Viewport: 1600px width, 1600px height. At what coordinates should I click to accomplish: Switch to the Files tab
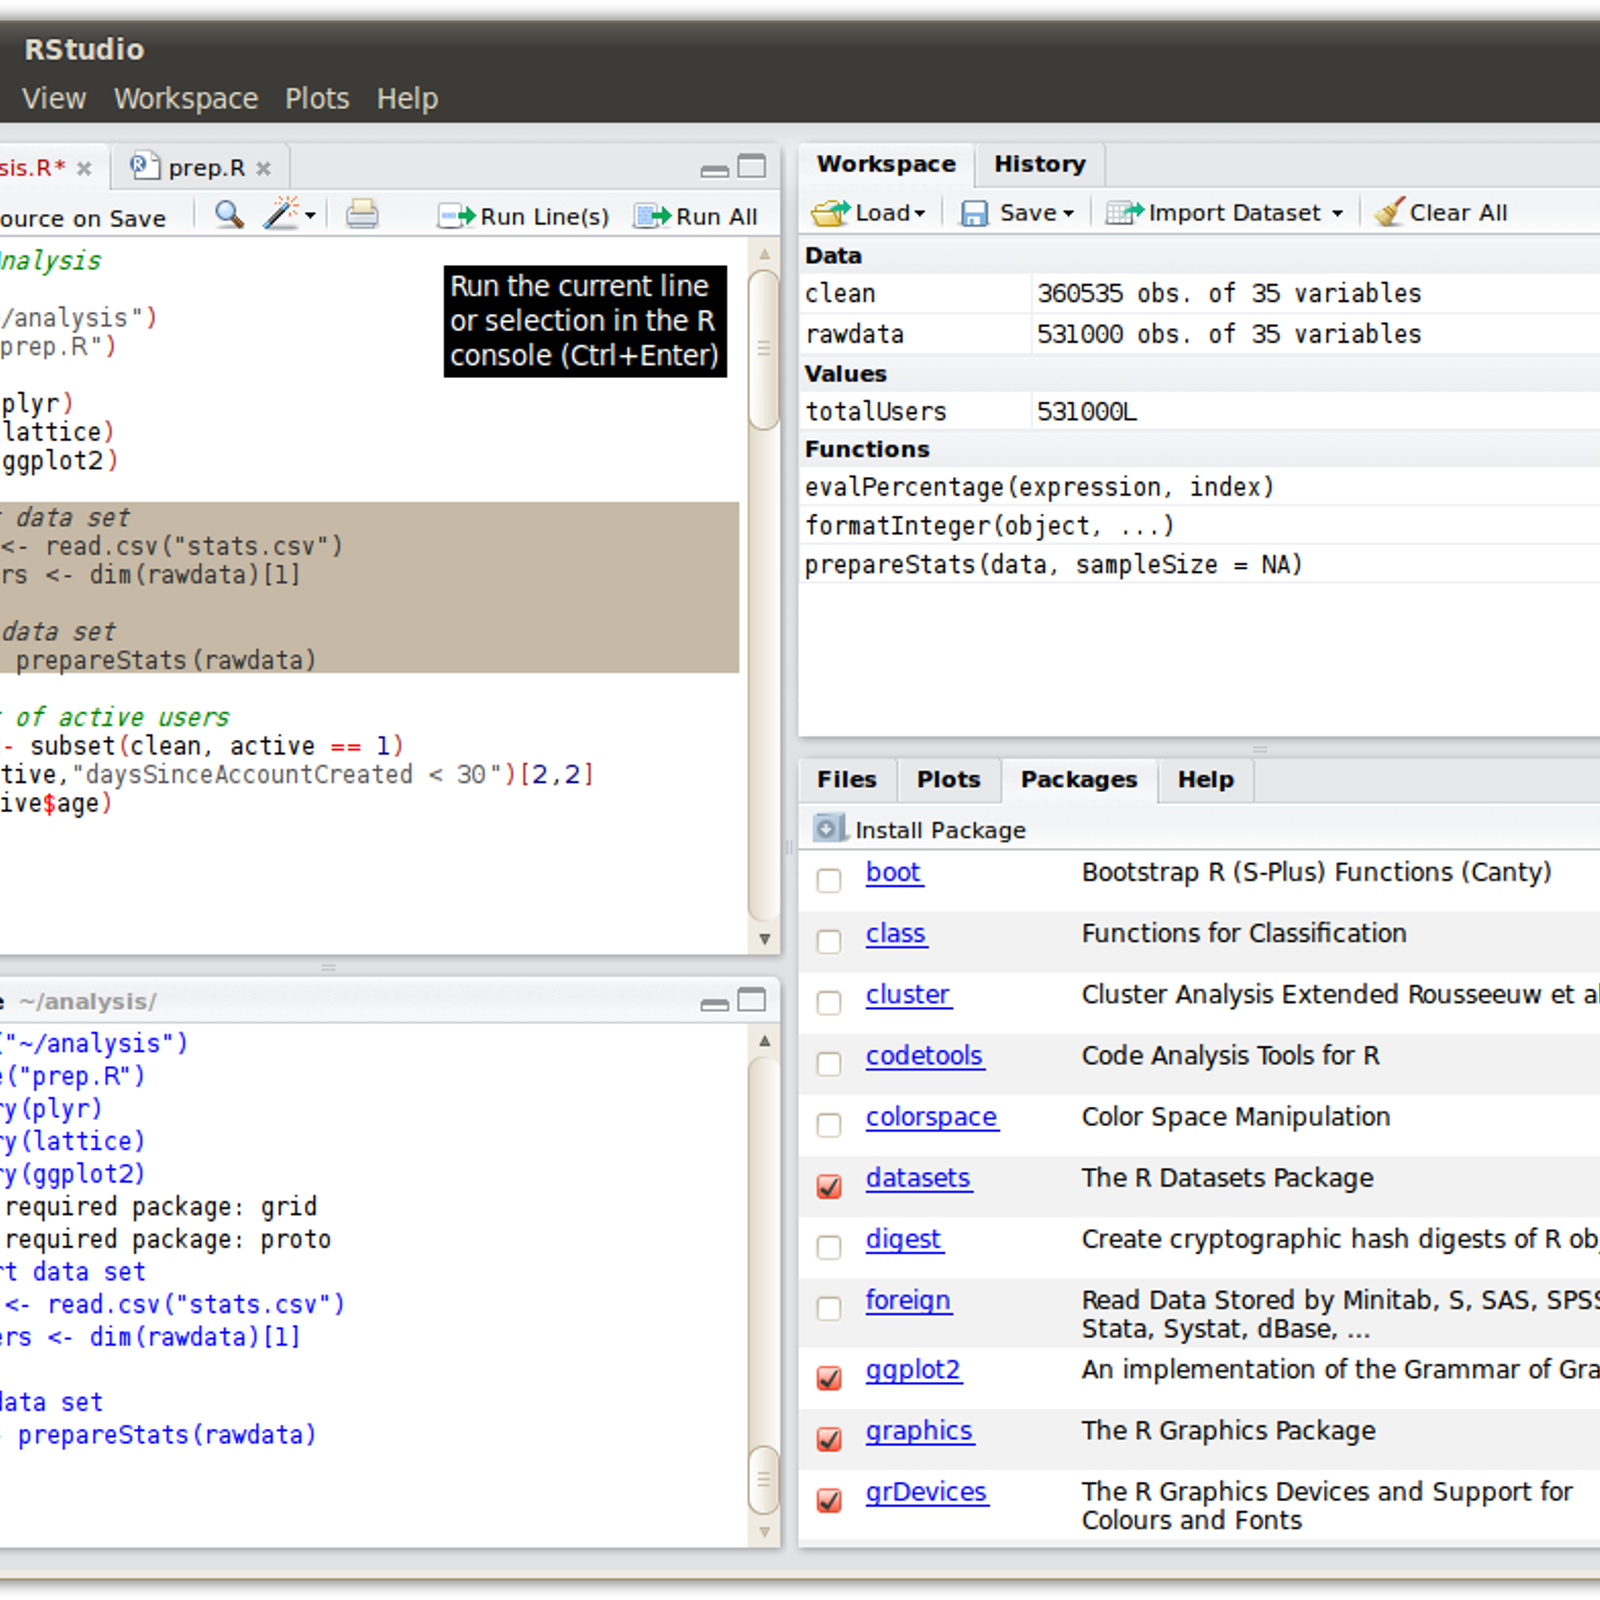[x=847, y=780]
